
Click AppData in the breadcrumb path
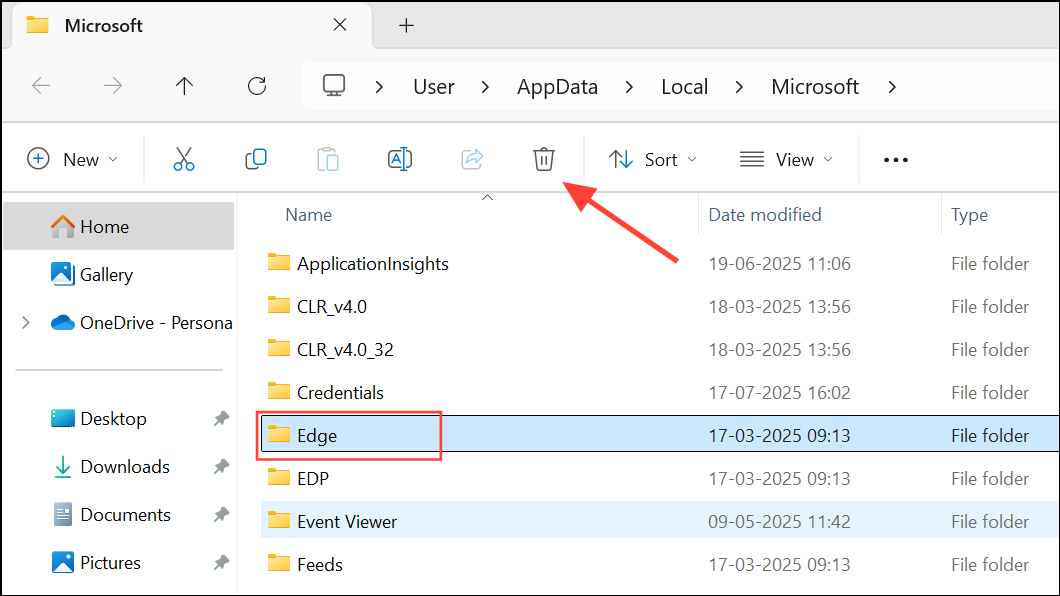click(557, 87)
